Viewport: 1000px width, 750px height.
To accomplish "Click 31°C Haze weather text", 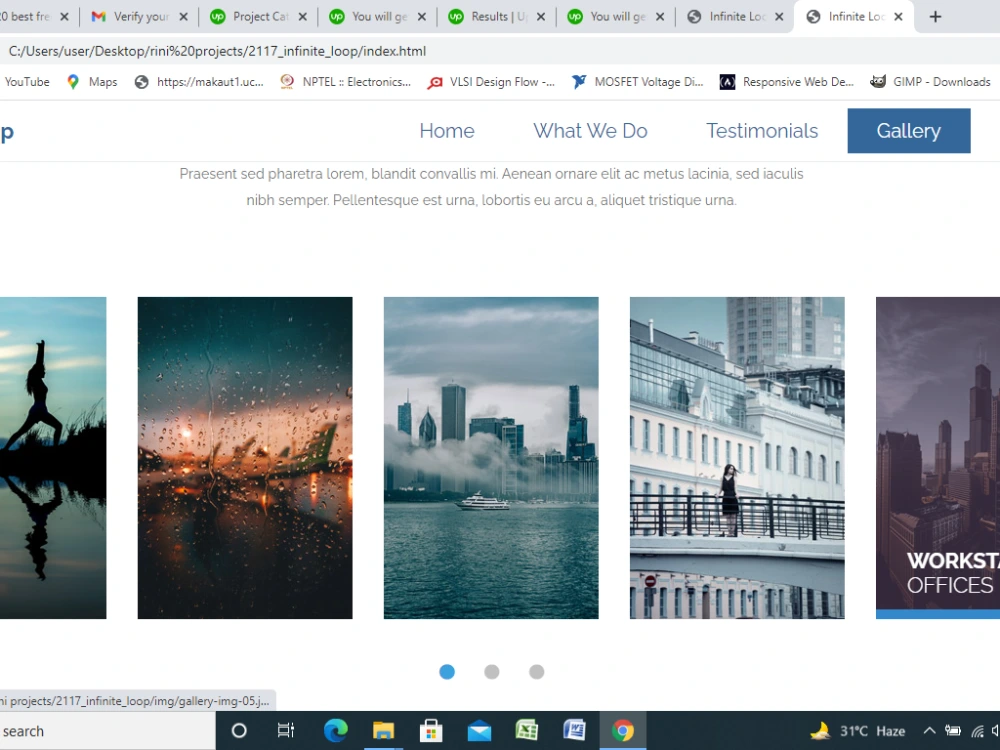I will coord(872,731).
